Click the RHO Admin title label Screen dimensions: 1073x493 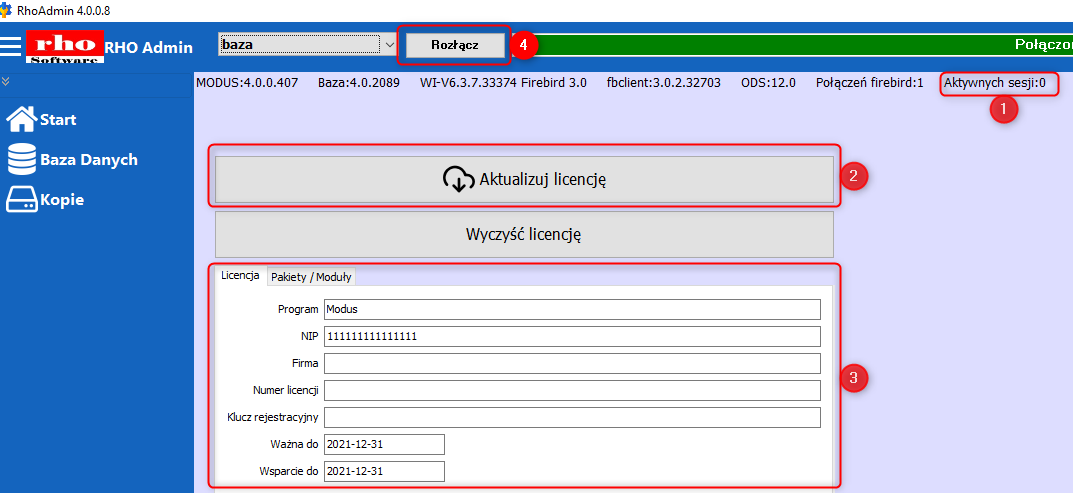(x=148, y=48)
